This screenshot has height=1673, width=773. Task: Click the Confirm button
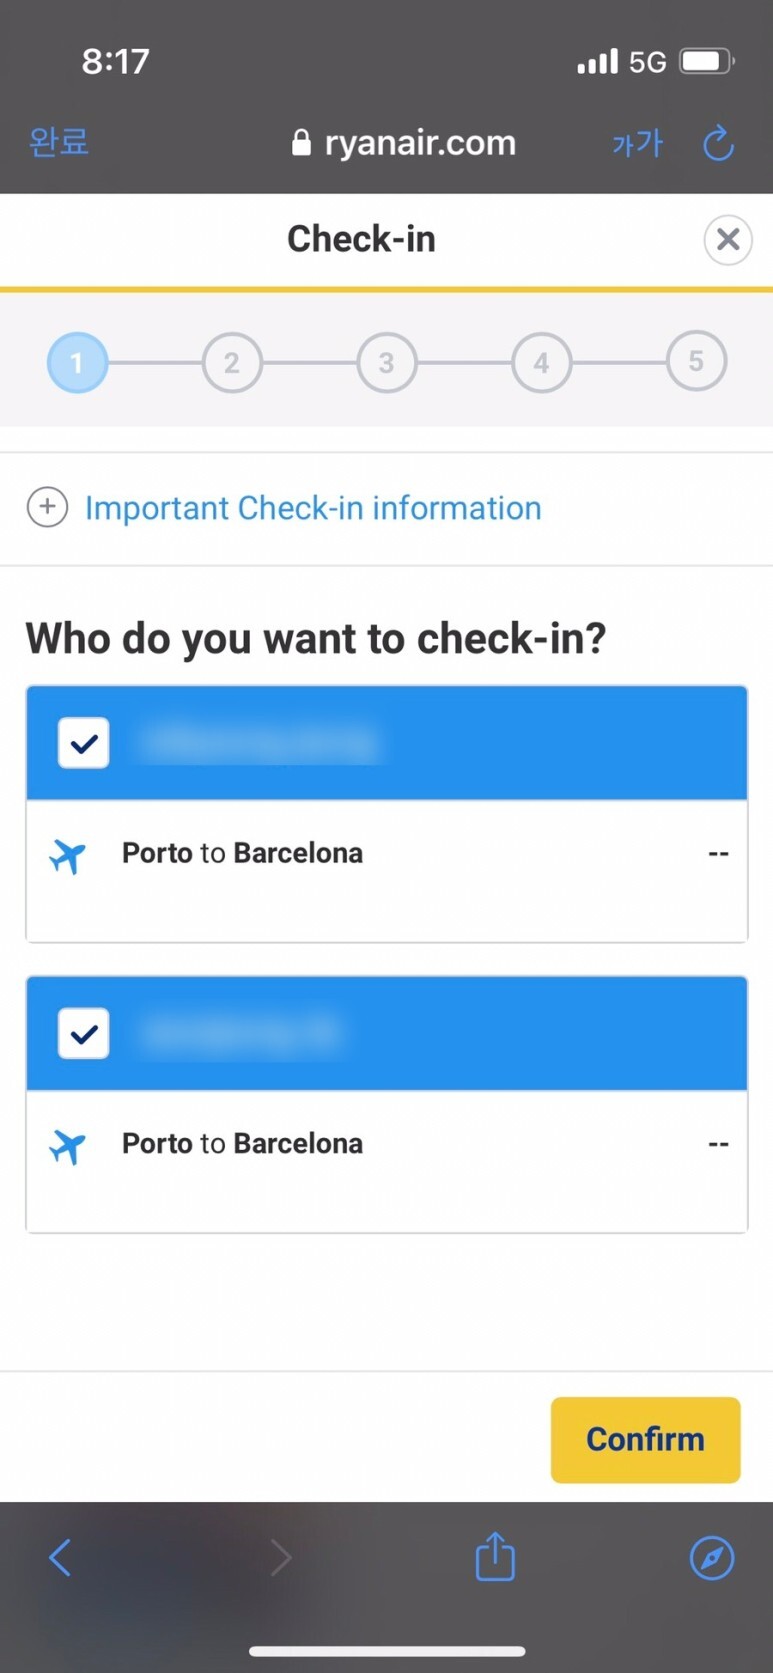[645, 1439]
